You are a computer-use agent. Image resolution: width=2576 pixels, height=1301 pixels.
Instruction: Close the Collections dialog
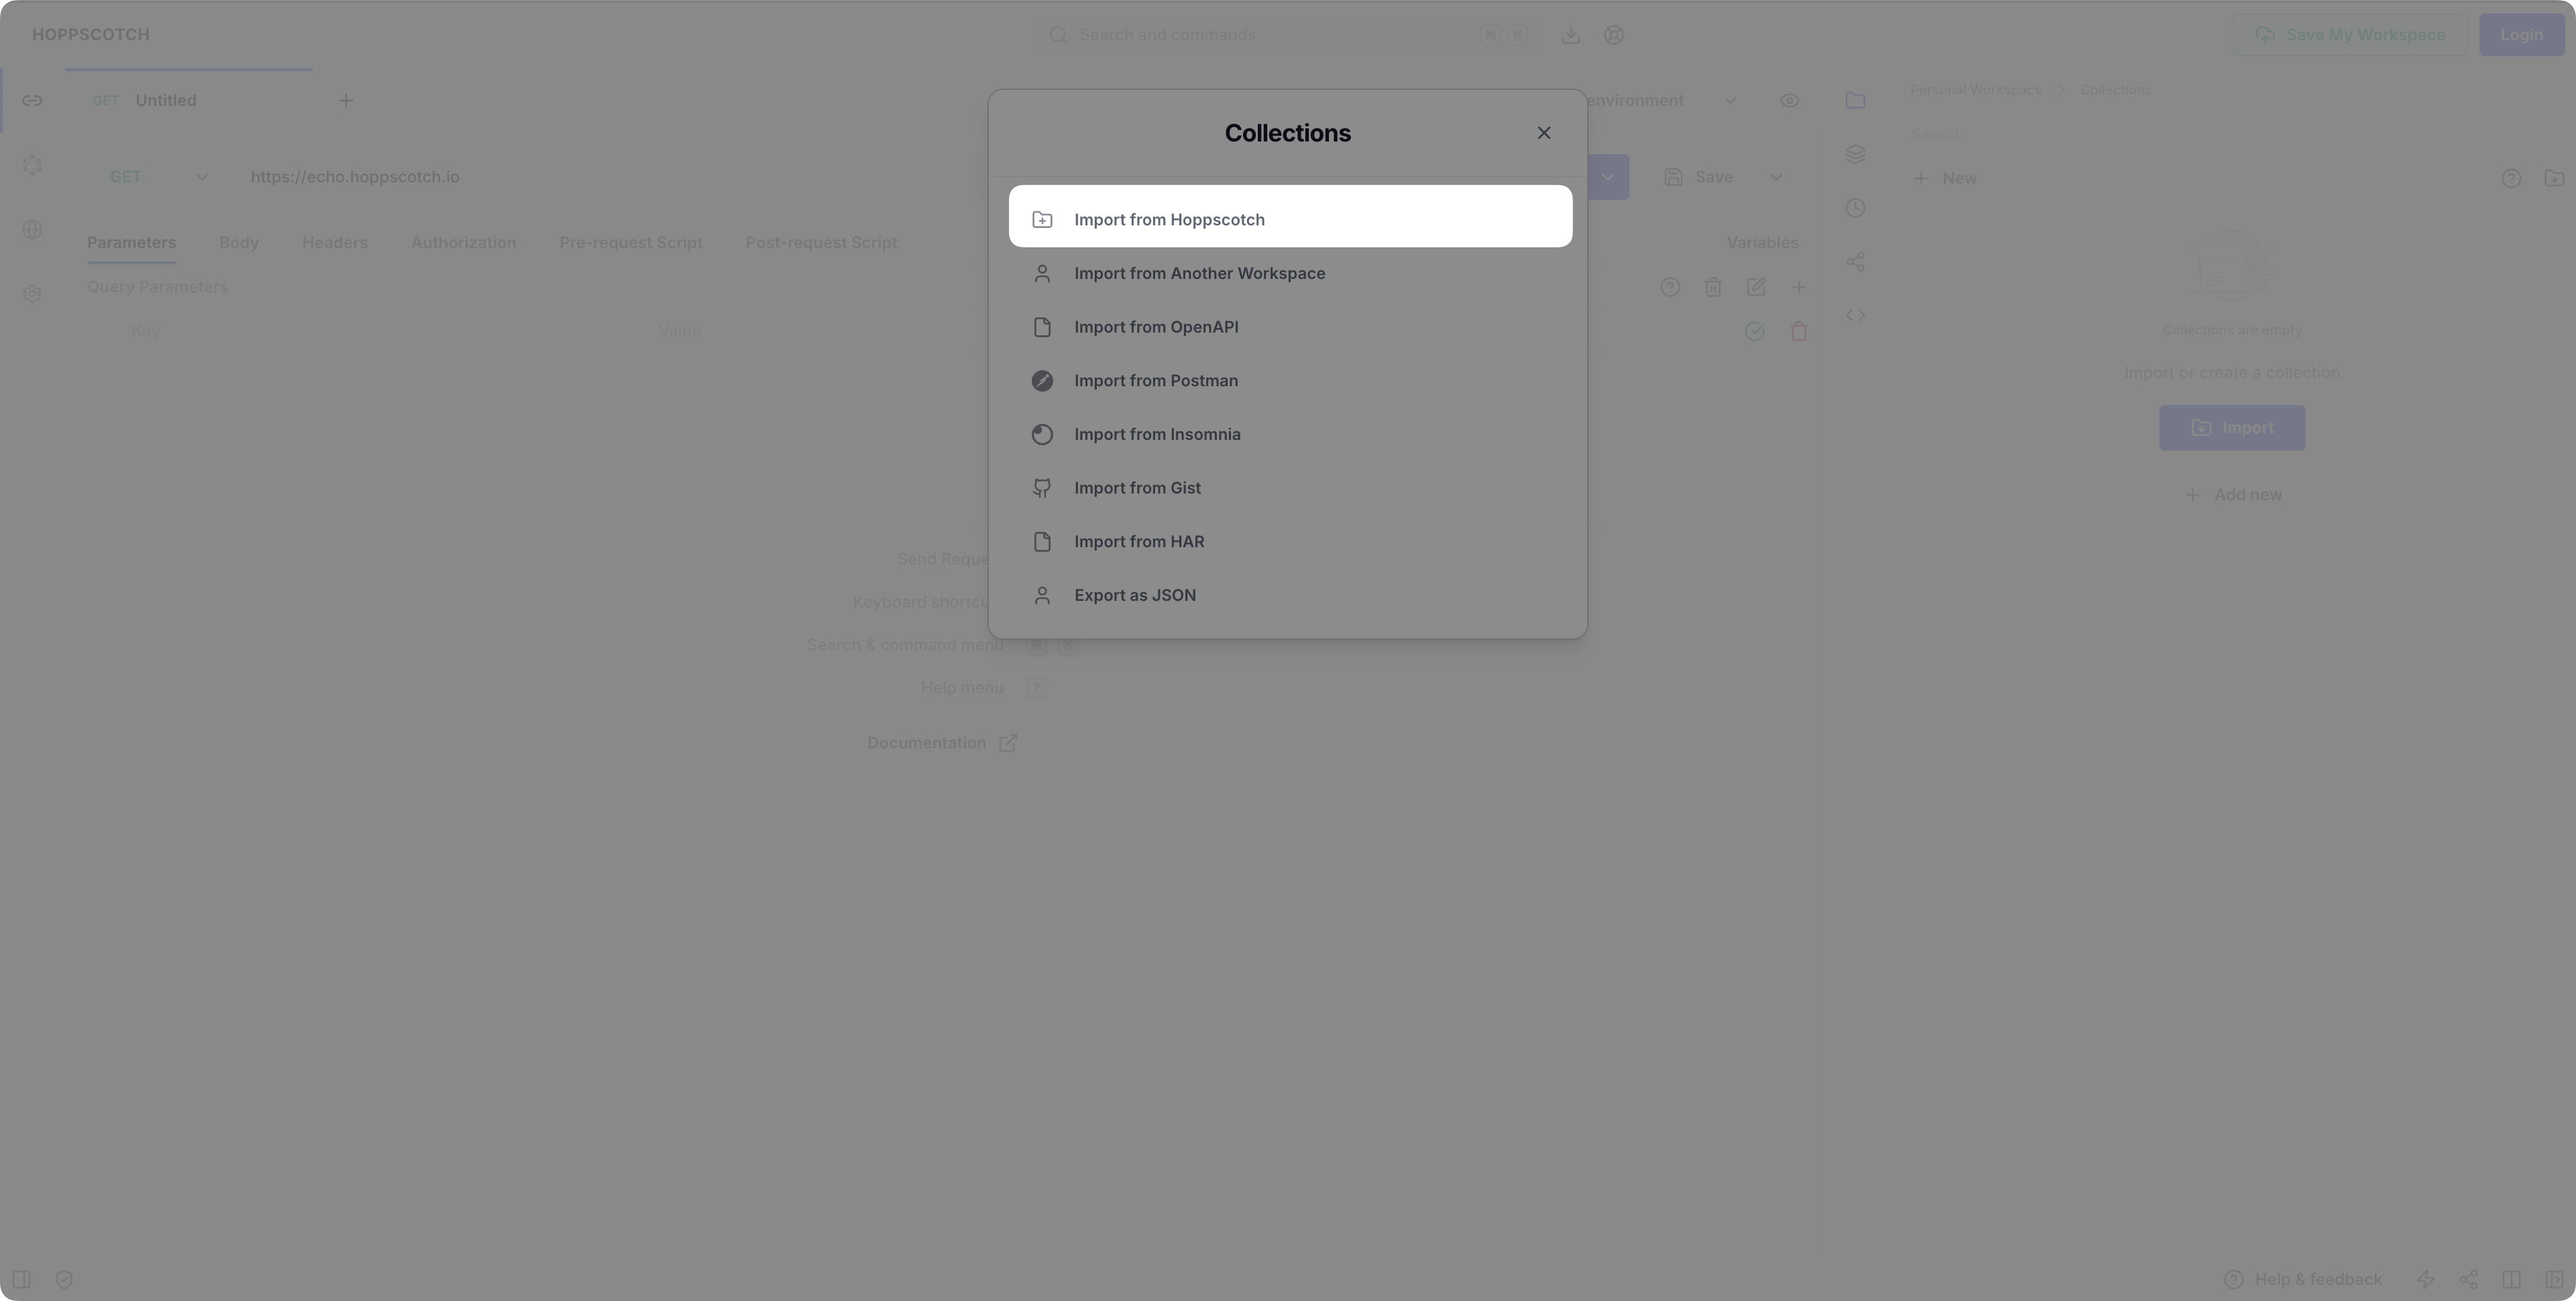coord(1543,133)
